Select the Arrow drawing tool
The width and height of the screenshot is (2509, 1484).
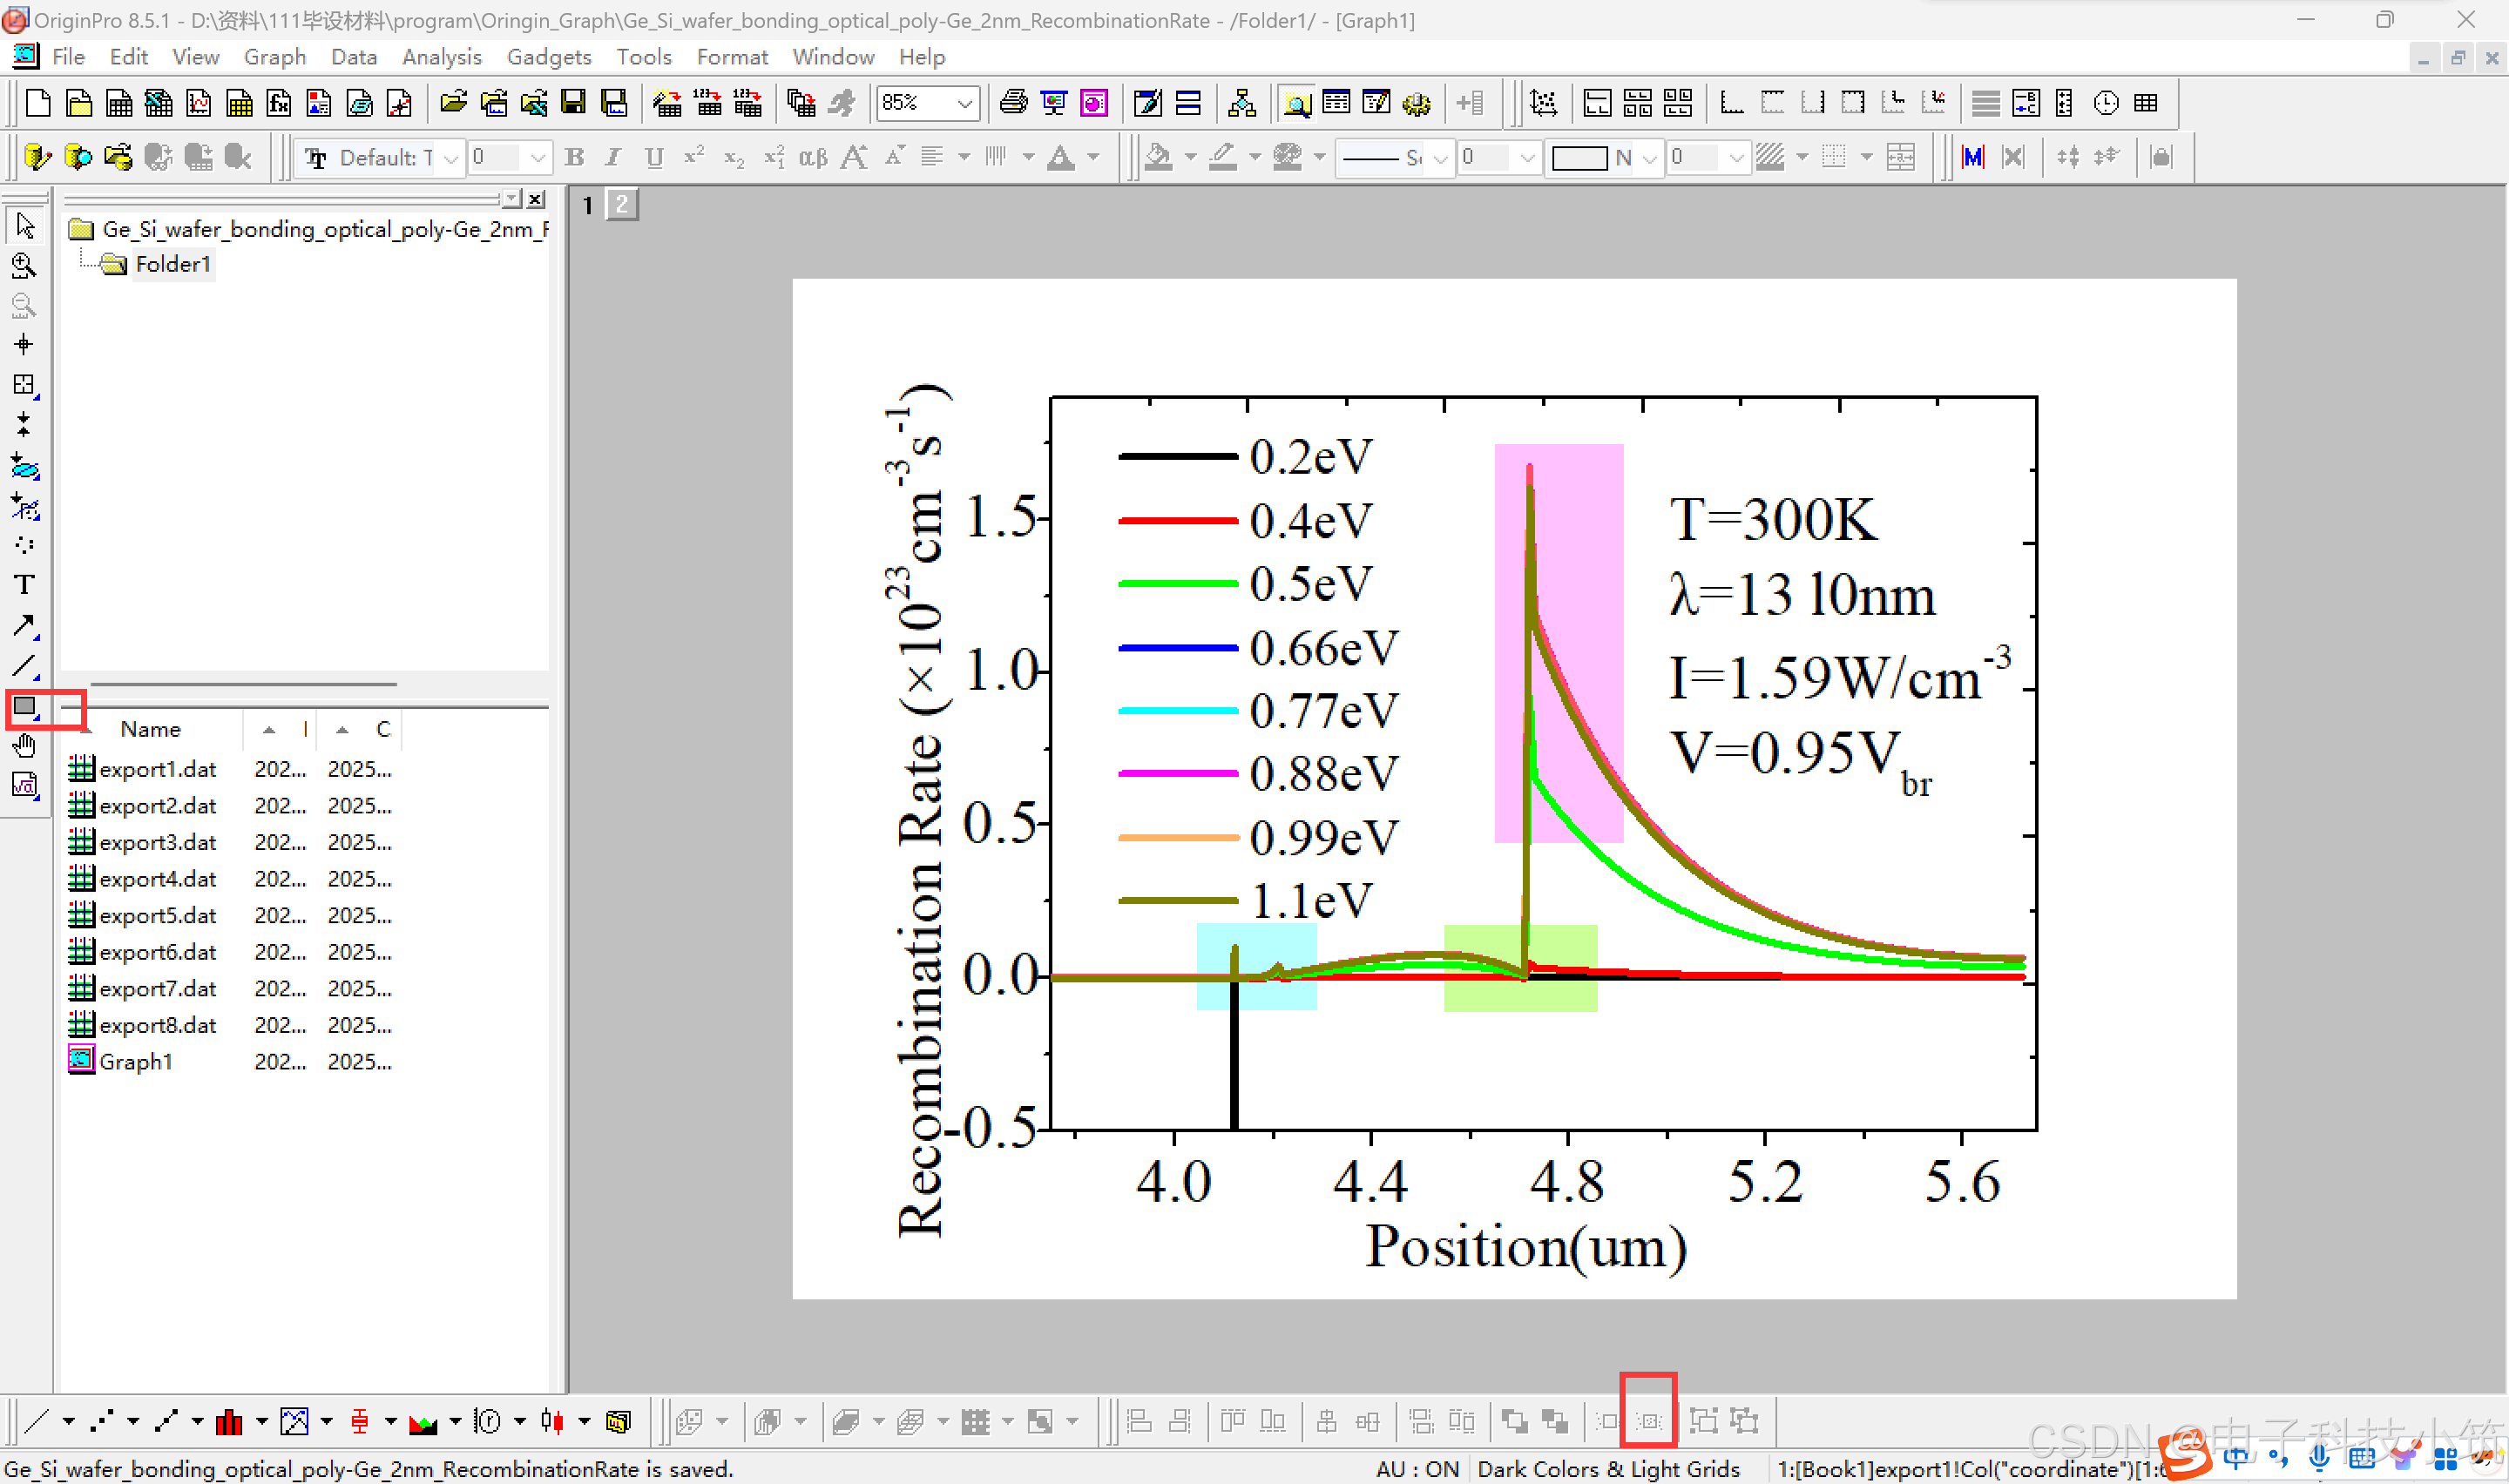click(24, 626)
